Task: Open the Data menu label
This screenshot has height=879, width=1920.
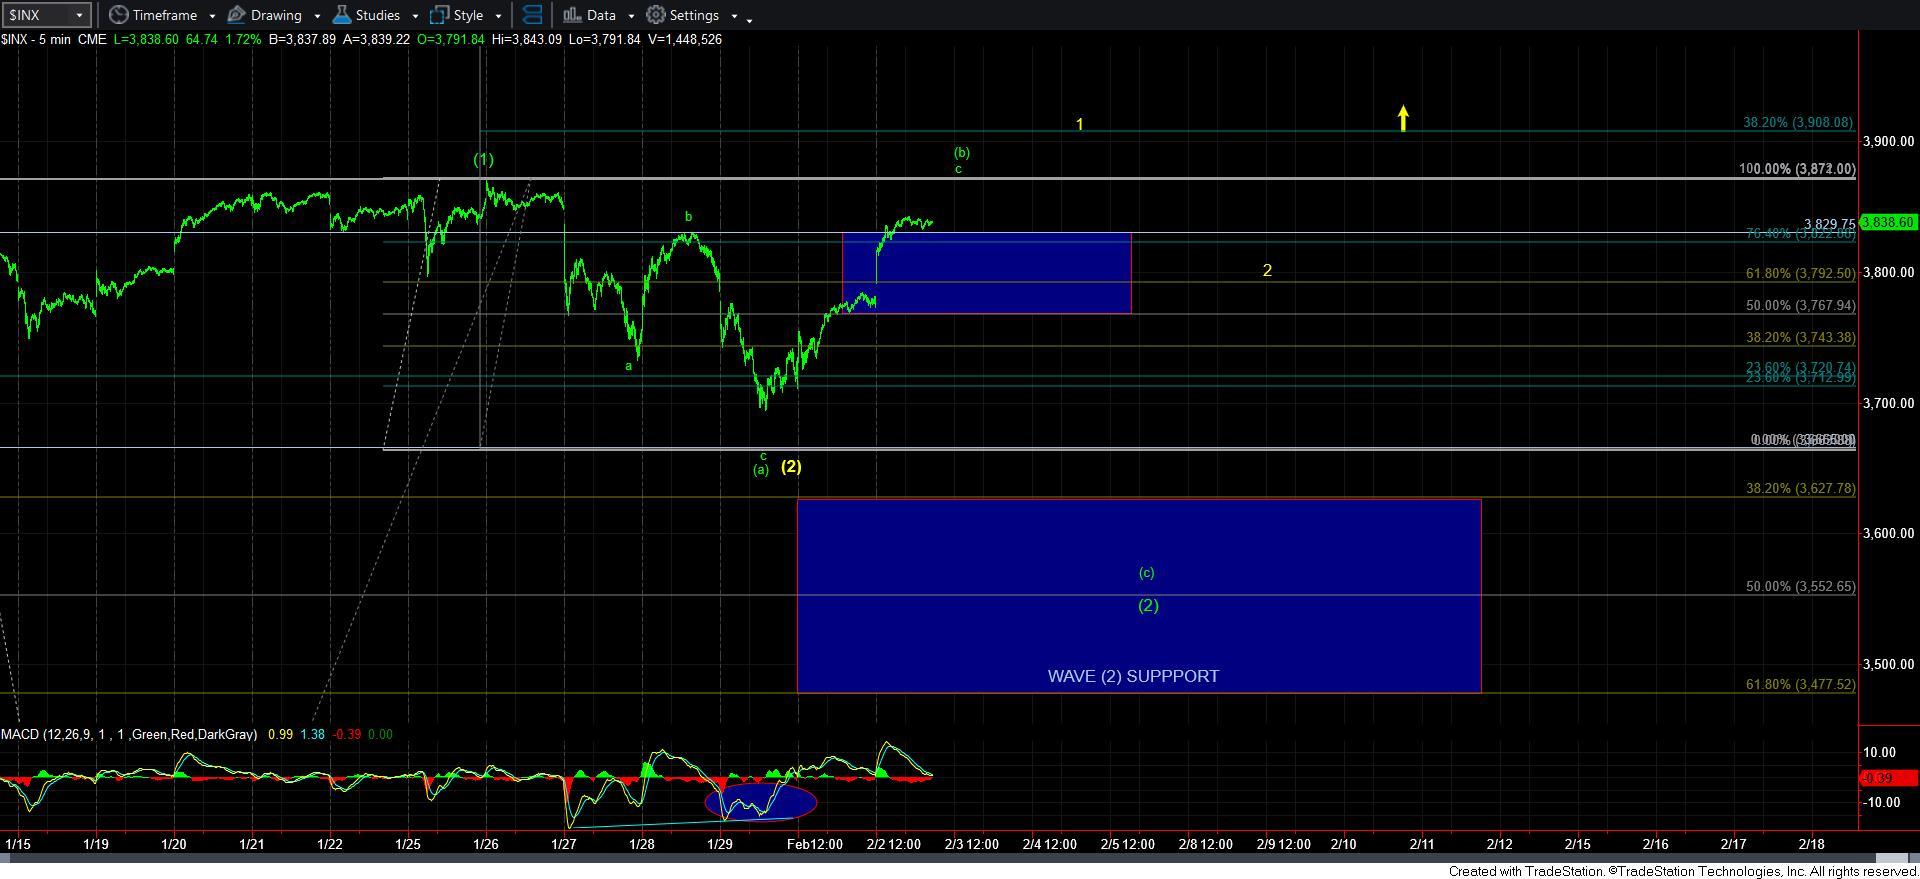Action: [601, 15]
